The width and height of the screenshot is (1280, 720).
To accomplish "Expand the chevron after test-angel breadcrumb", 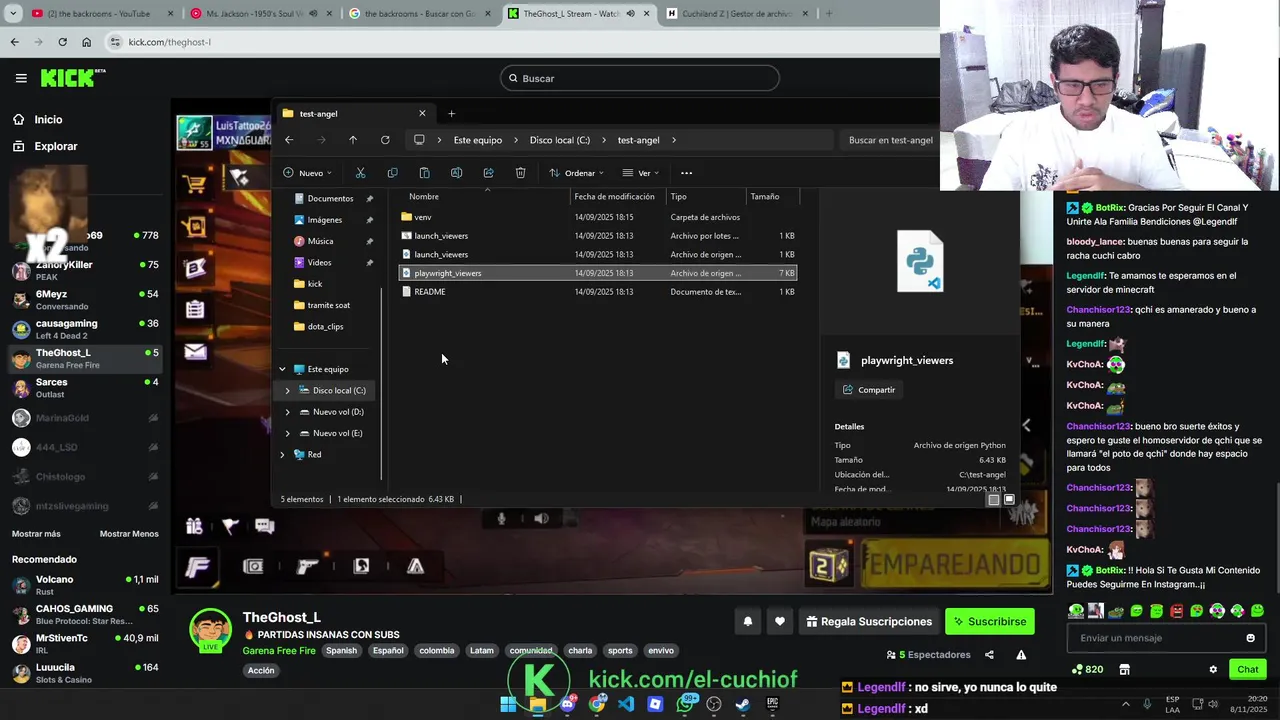I will click(x=674, y=140).
